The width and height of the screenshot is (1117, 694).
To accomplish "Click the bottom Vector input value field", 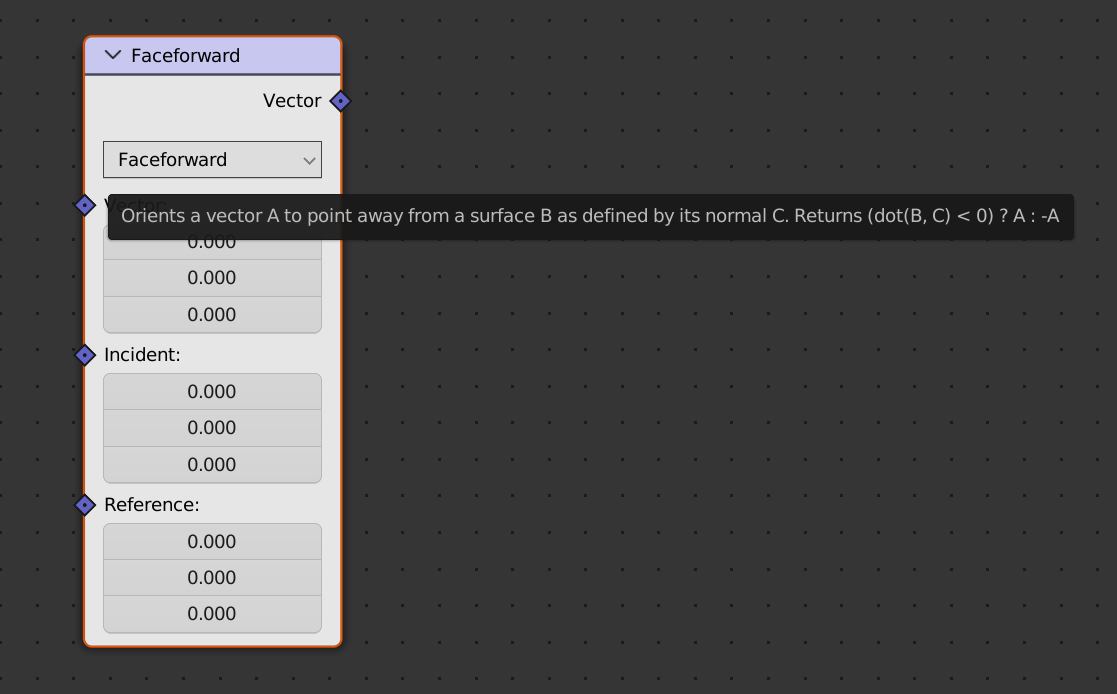I will tap(212, 315).
